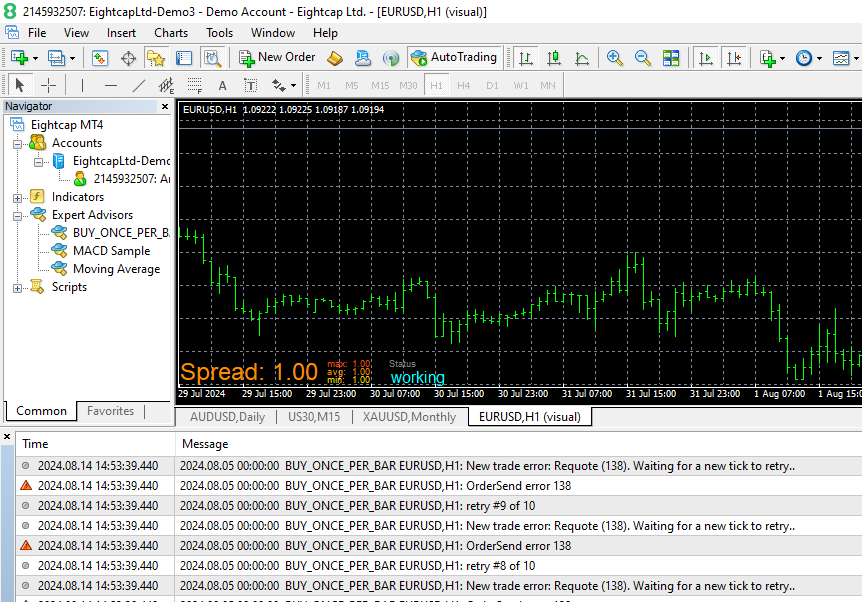This screenshot has height=602, width=862.
Task: Open the Insert menu
Action: coord(121,33)
